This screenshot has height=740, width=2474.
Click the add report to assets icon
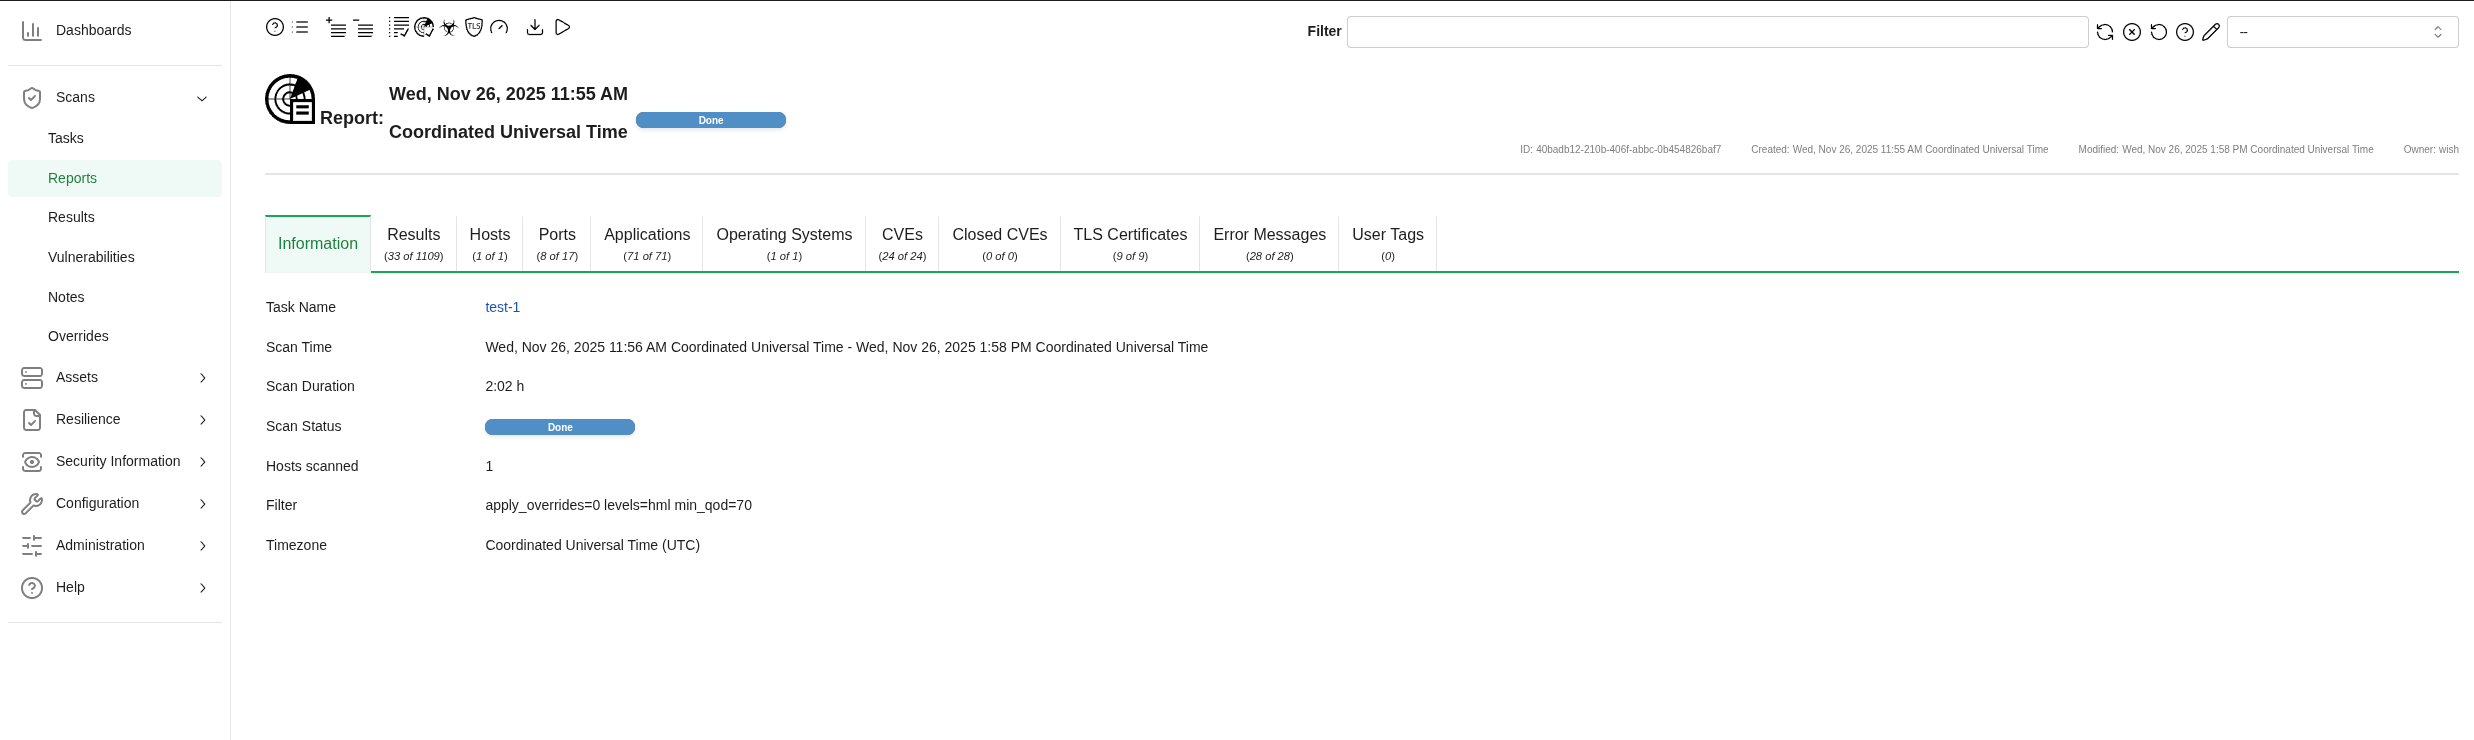[x=336, y=28]
